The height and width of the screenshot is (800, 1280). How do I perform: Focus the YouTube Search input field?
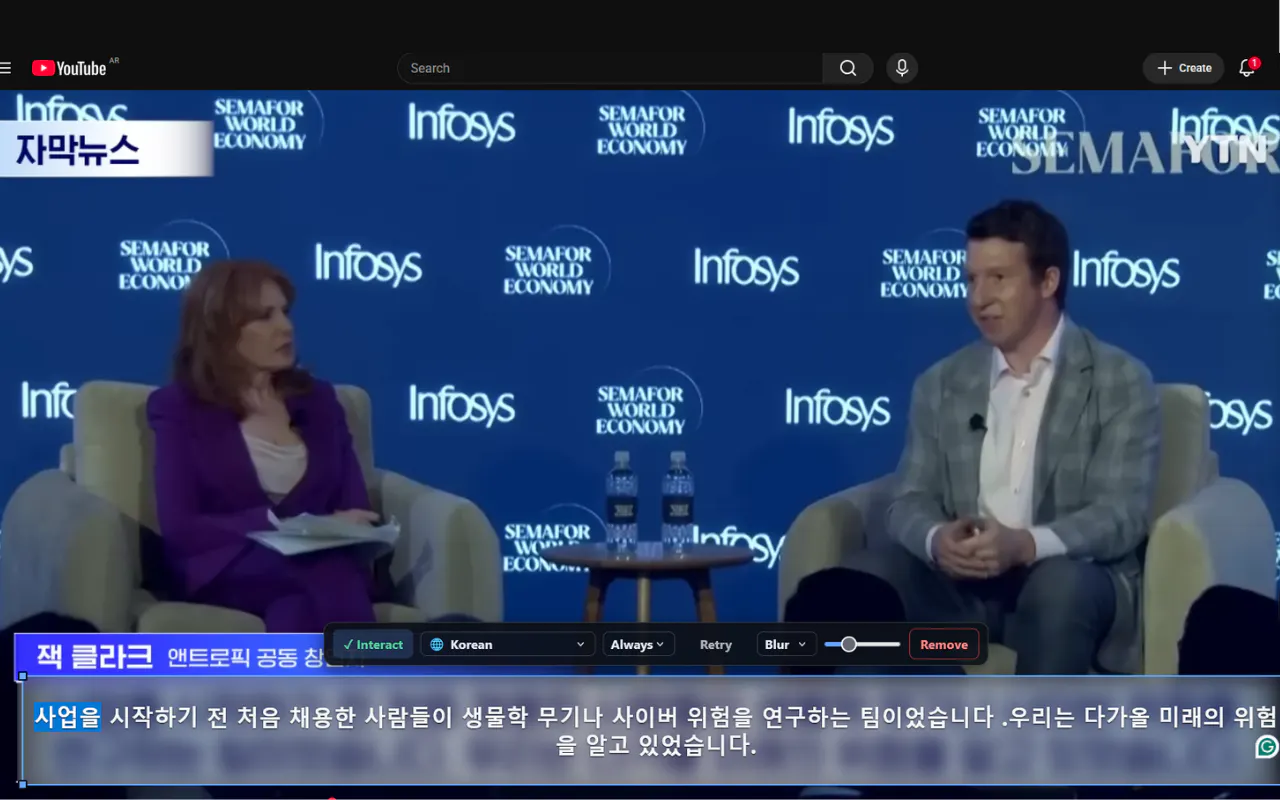[x=610, y=68]
